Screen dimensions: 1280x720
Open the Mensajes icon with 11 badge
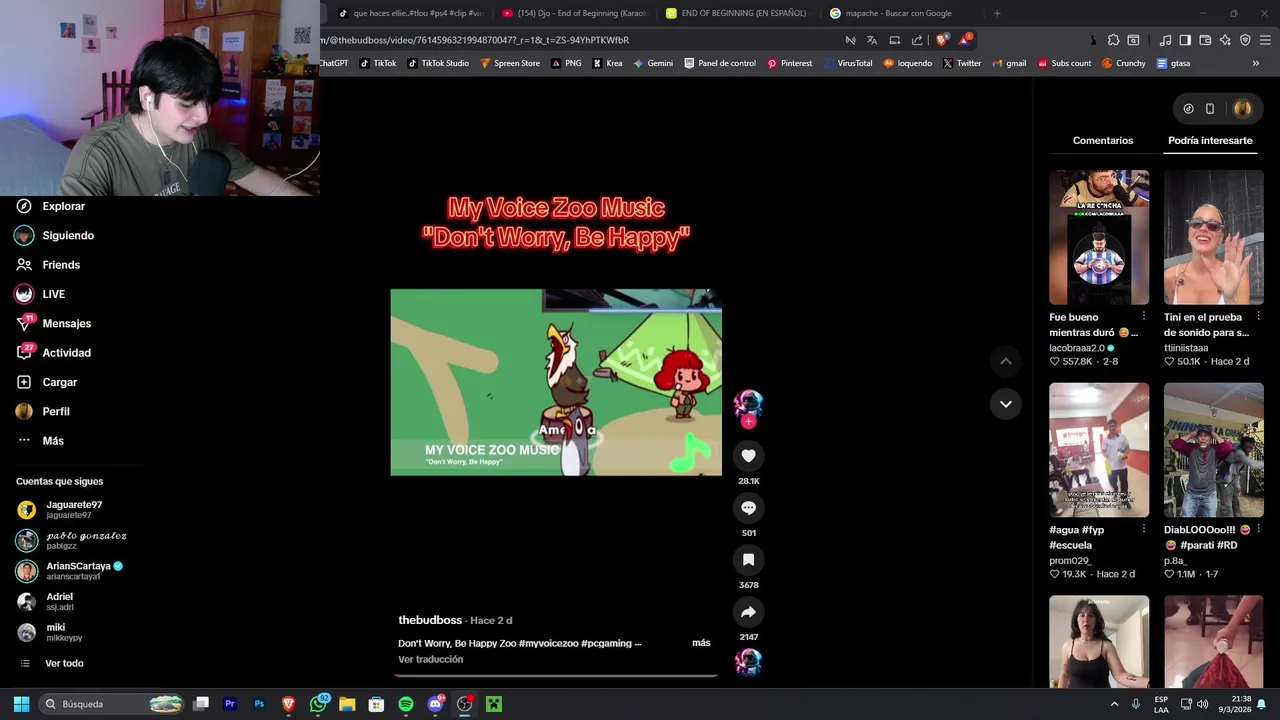24,323
